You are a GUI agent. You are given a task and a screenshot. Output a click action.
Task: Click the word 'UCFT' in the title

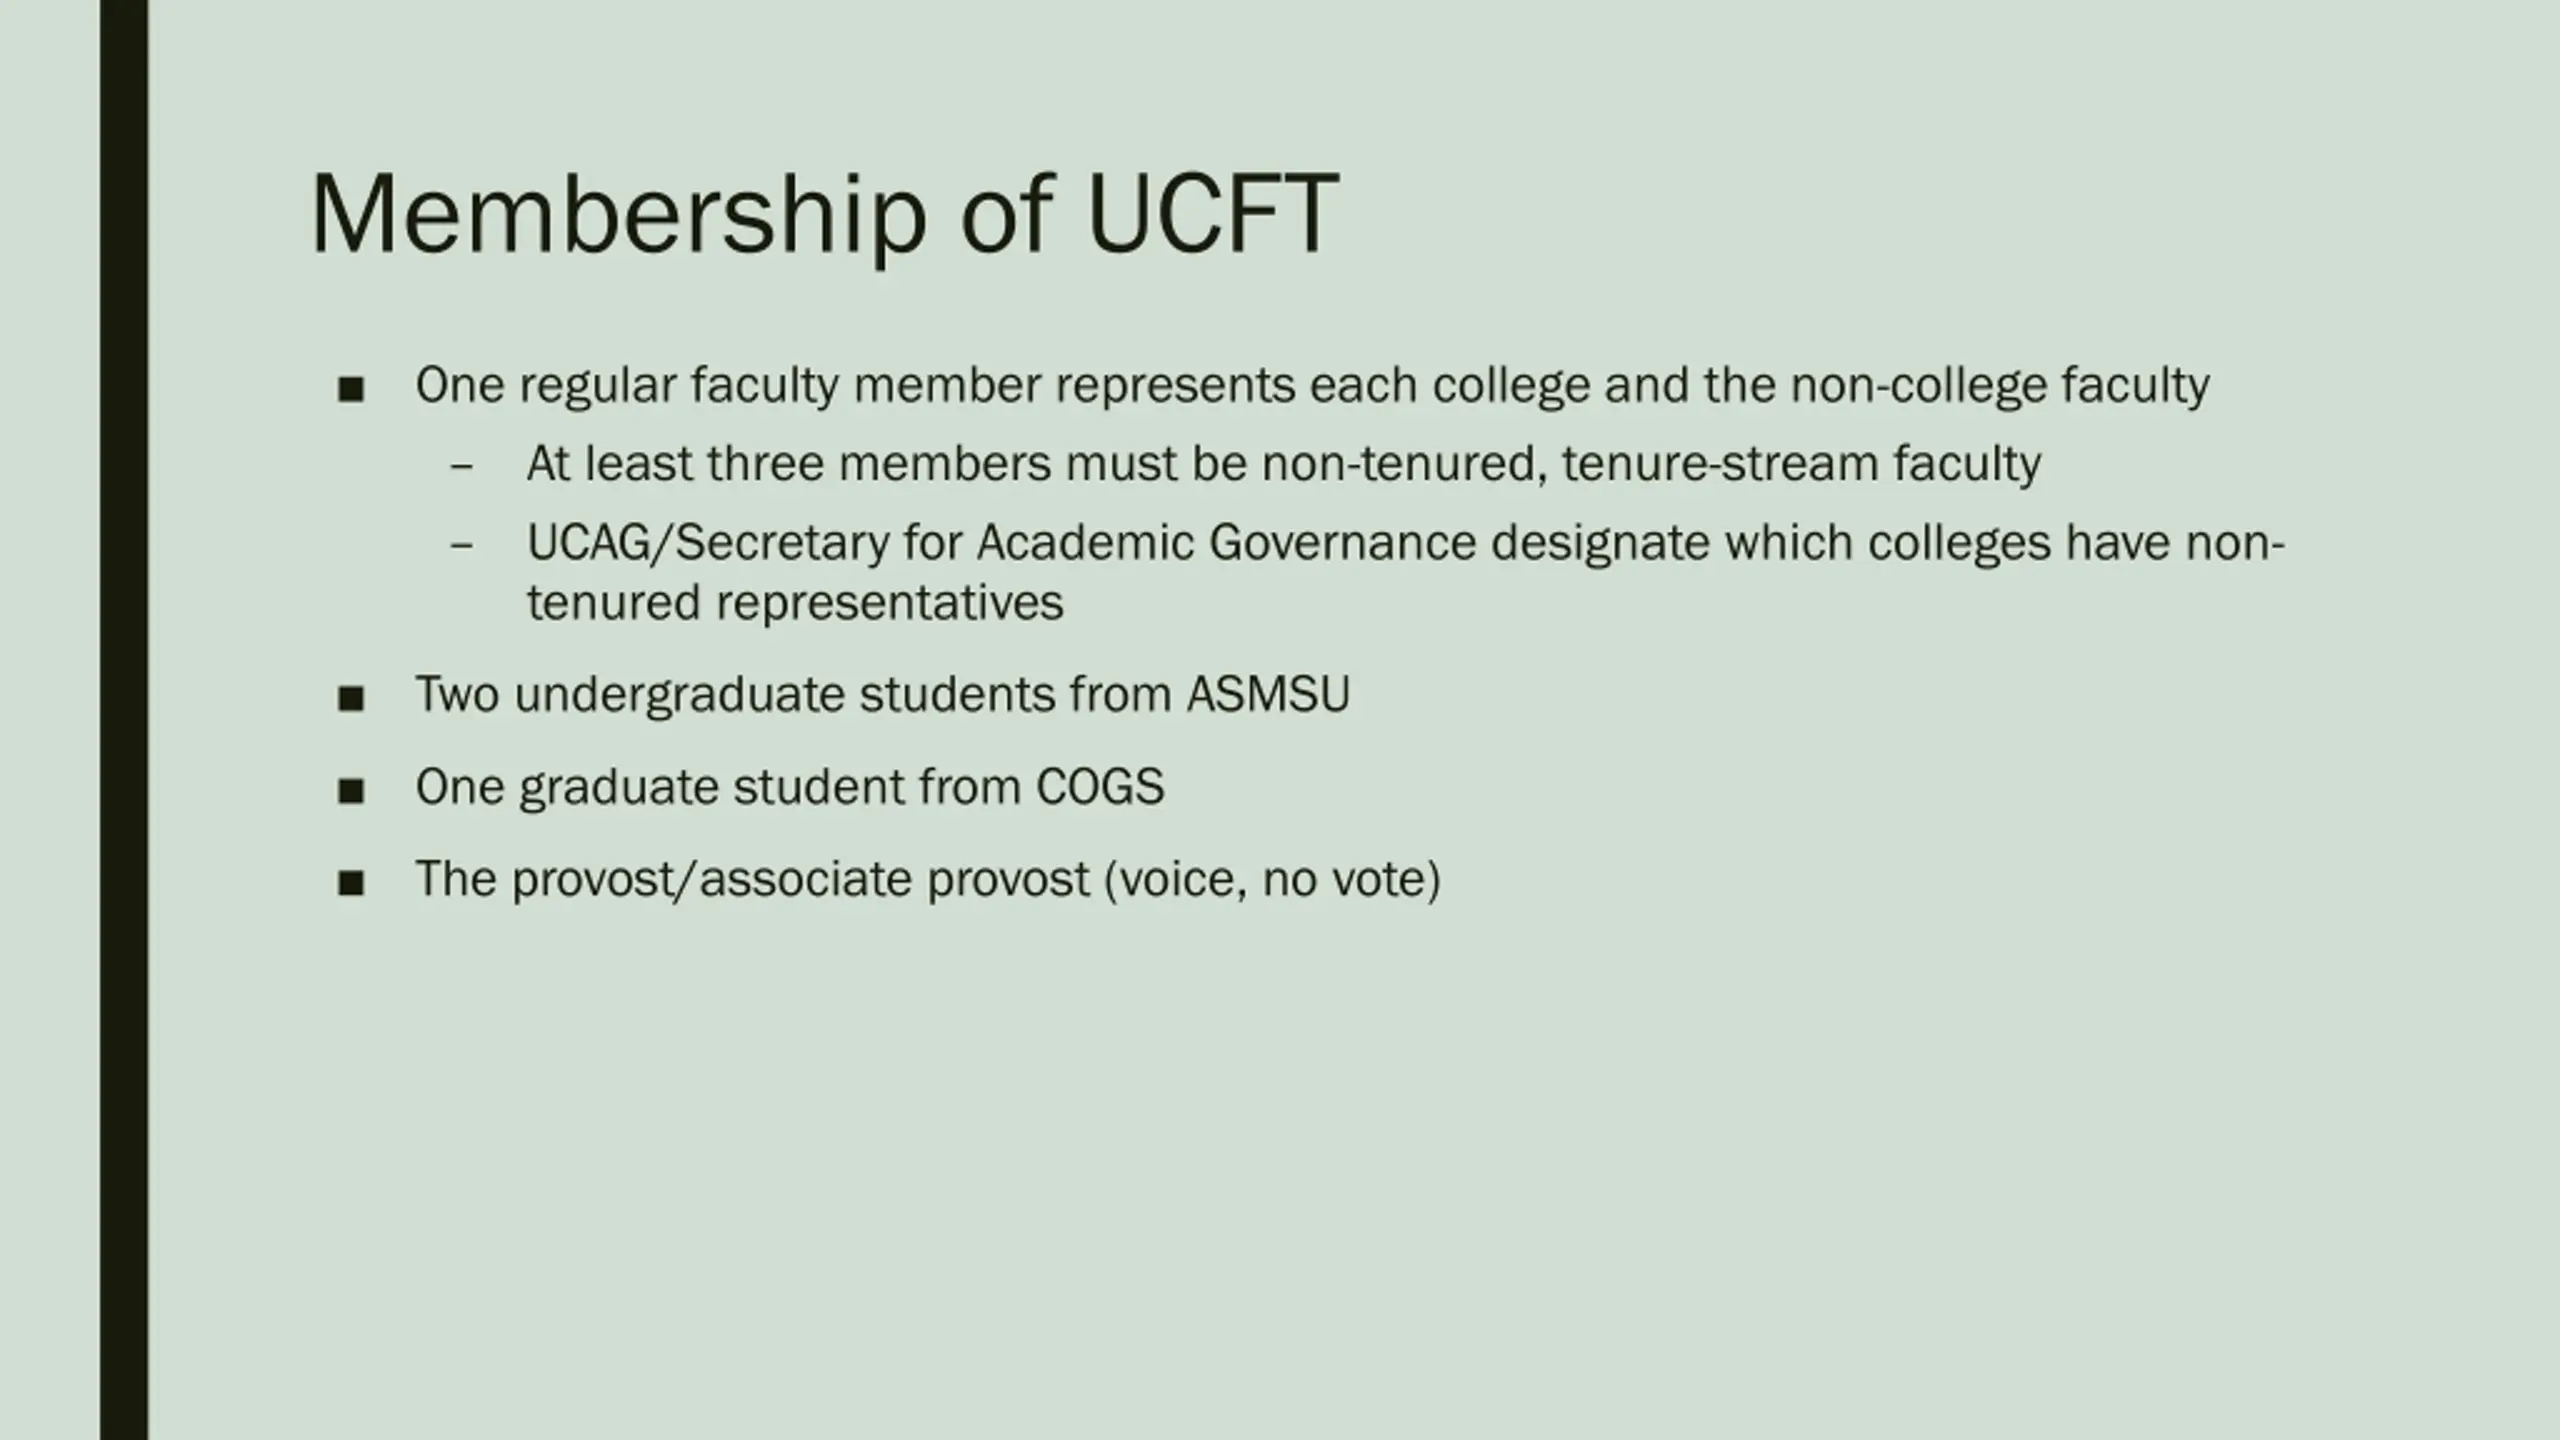pos(1212,214)
